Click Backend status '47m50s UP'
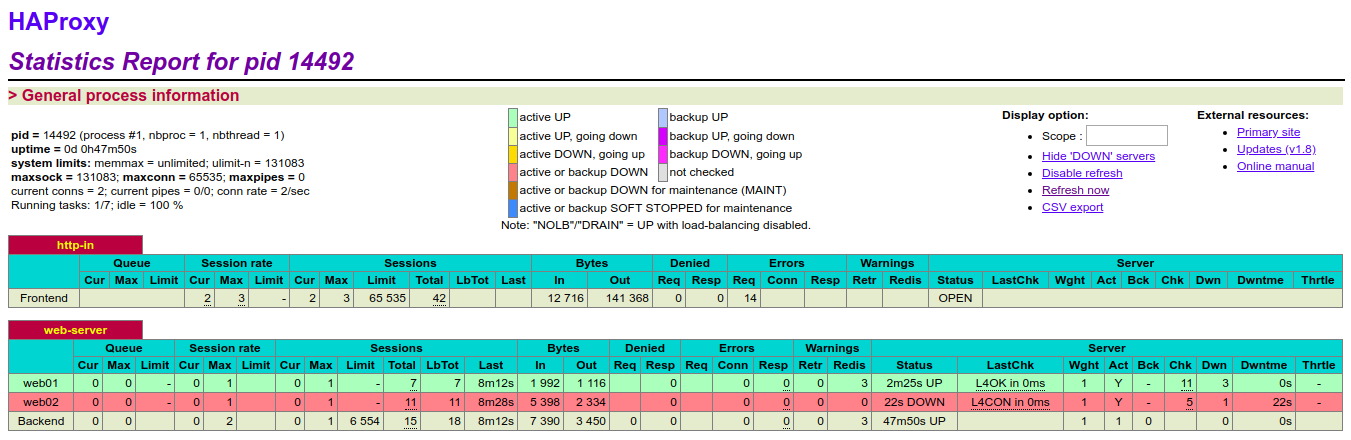Screen dimensions: 1351x440 coord(914,421)
